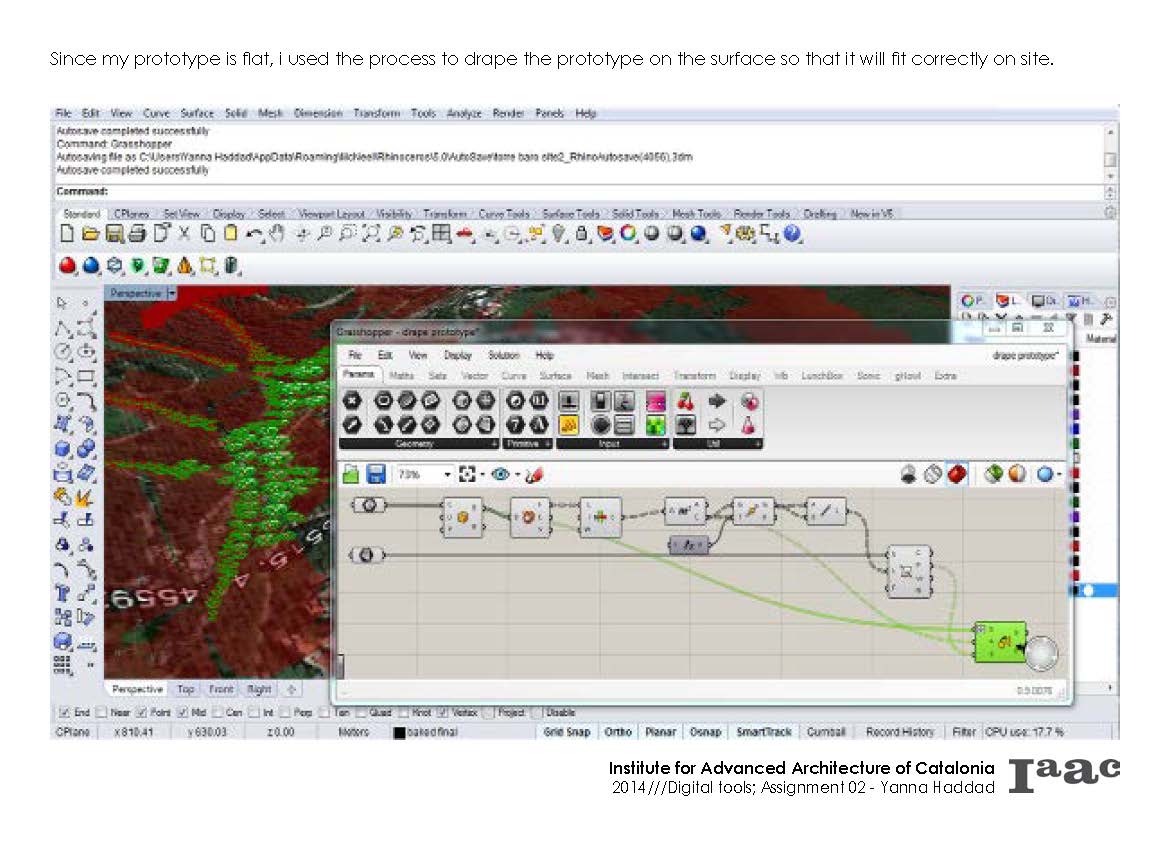
Task: Click the Save icon in Rhino's Standard toolbar
Action: 114,234
